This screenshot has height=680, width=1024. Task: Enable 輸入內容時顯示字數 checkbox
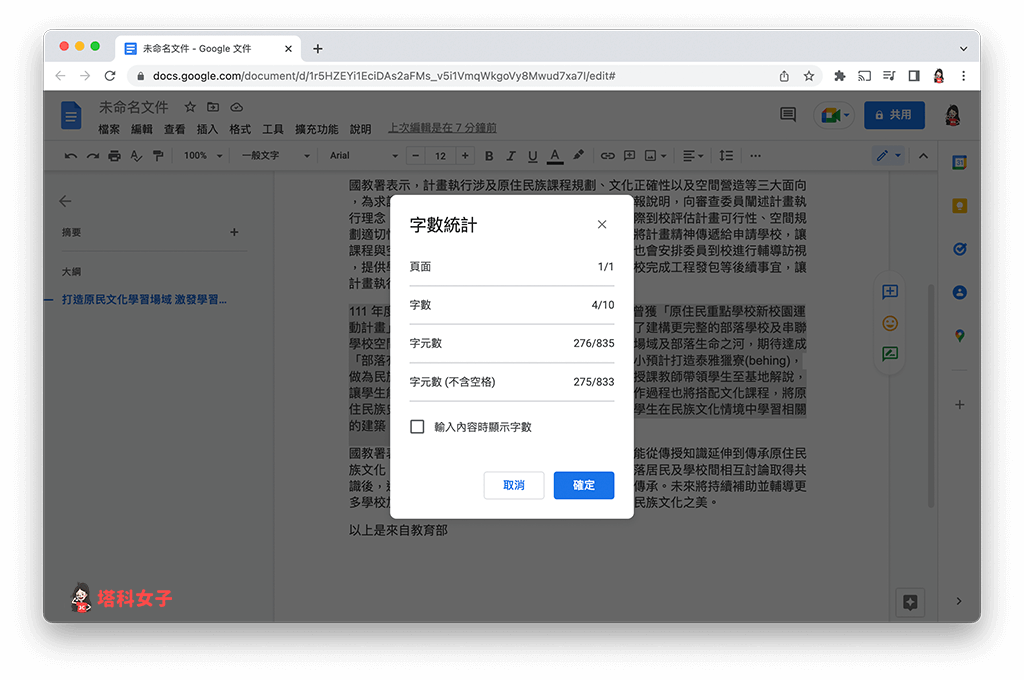[417, 426]
